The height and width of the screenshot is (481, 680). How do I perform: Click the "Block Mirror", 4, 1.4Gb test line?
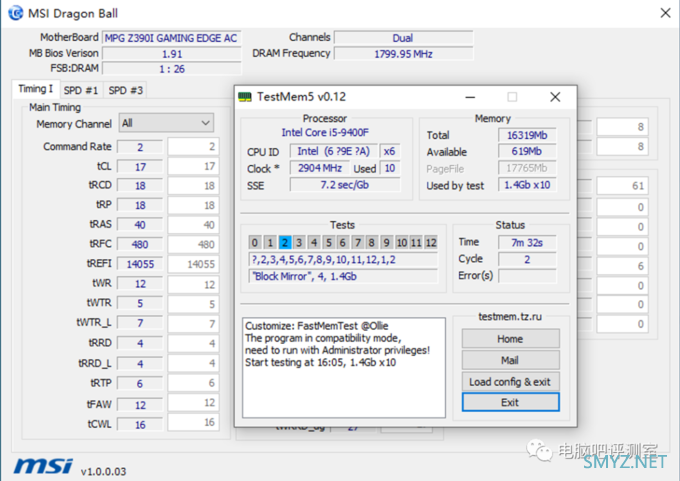(343, 276)
